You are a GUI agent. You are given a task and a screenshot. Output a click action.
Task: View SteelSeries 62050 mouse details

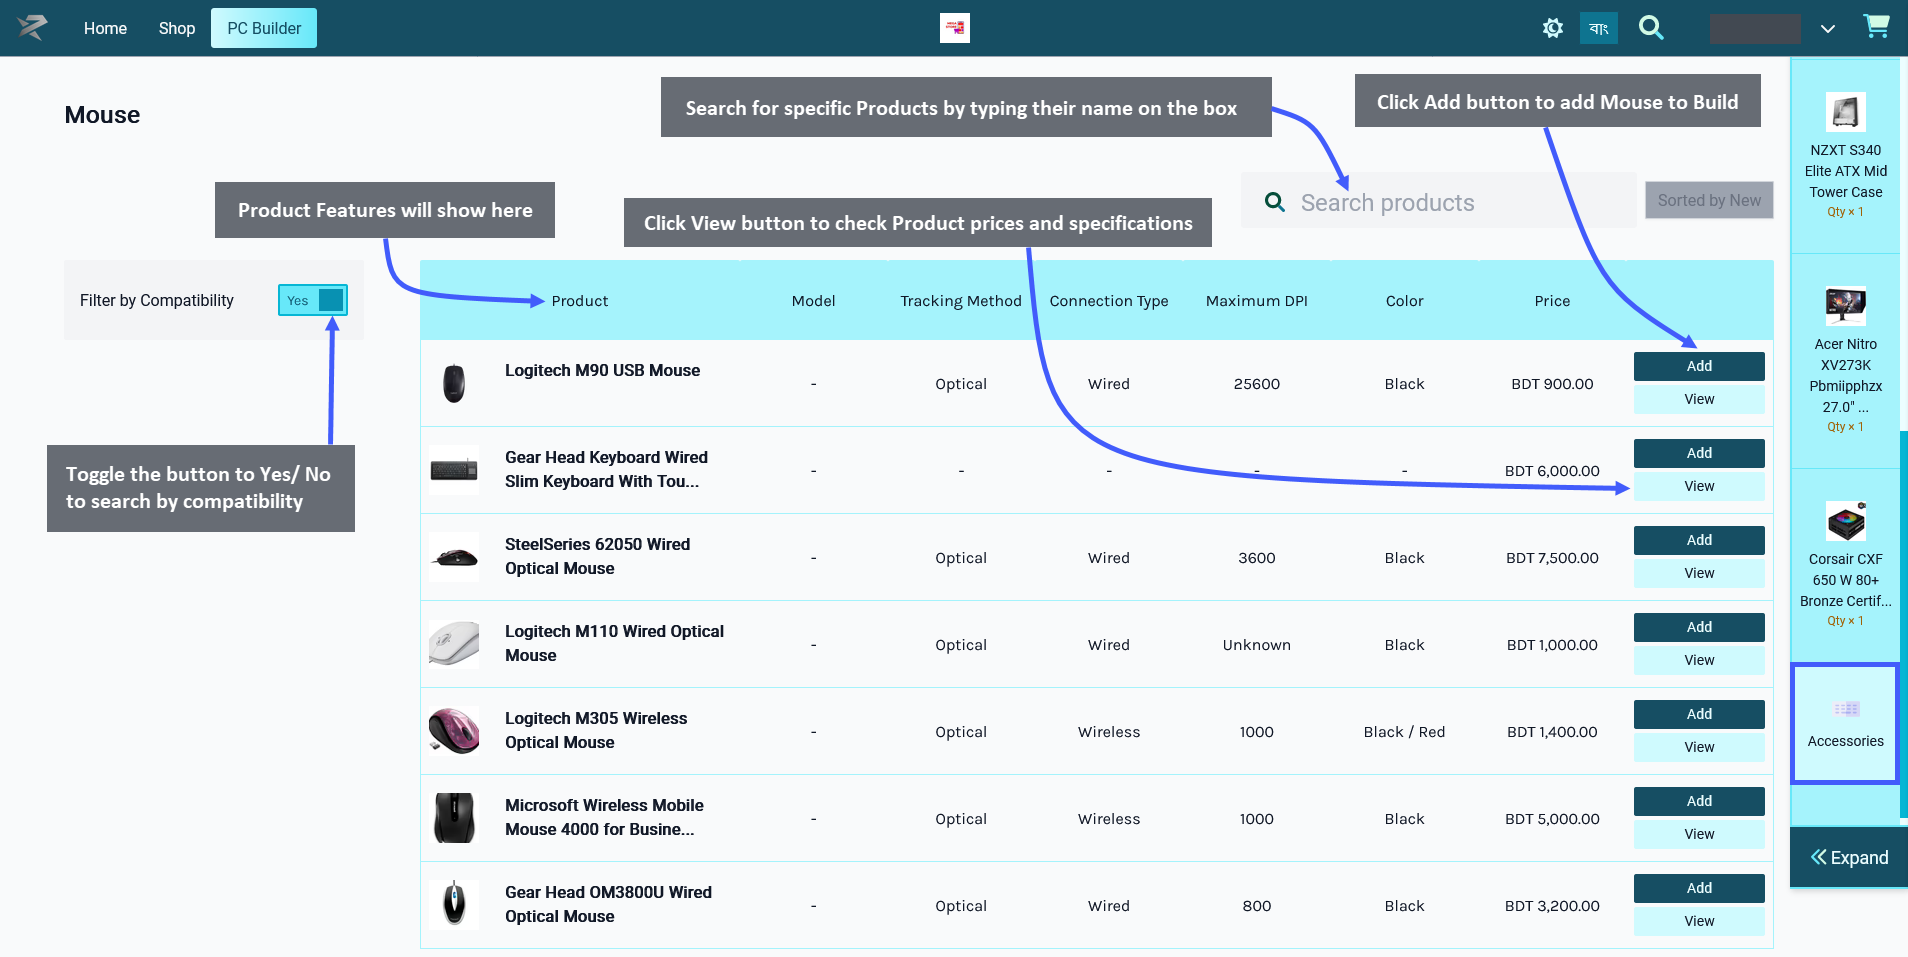pos(1699,573)
